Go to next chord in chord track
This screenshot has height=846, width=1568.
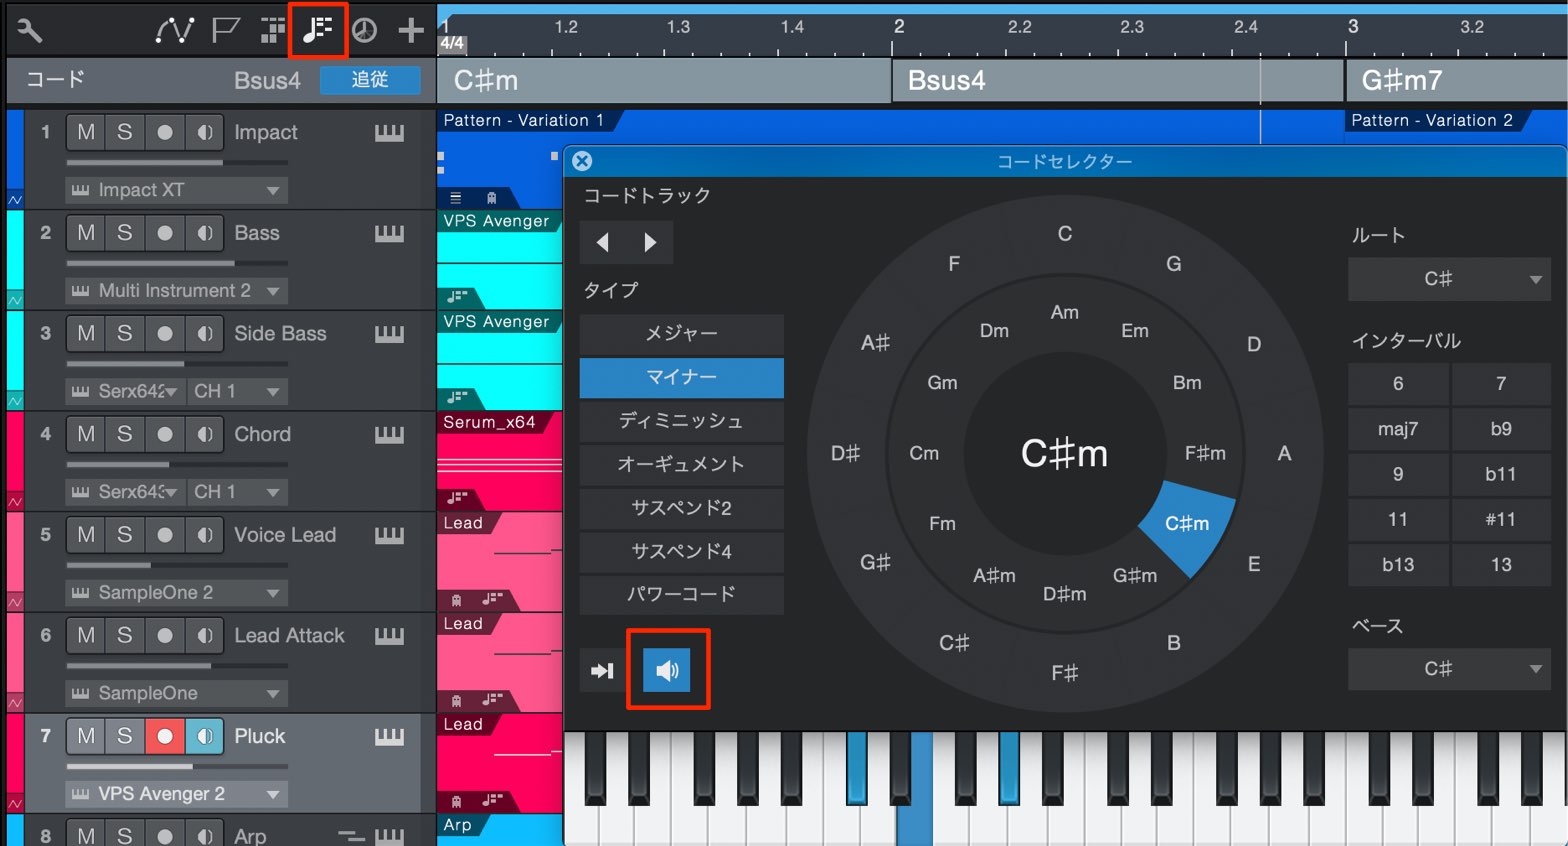[x=650, y=242]
